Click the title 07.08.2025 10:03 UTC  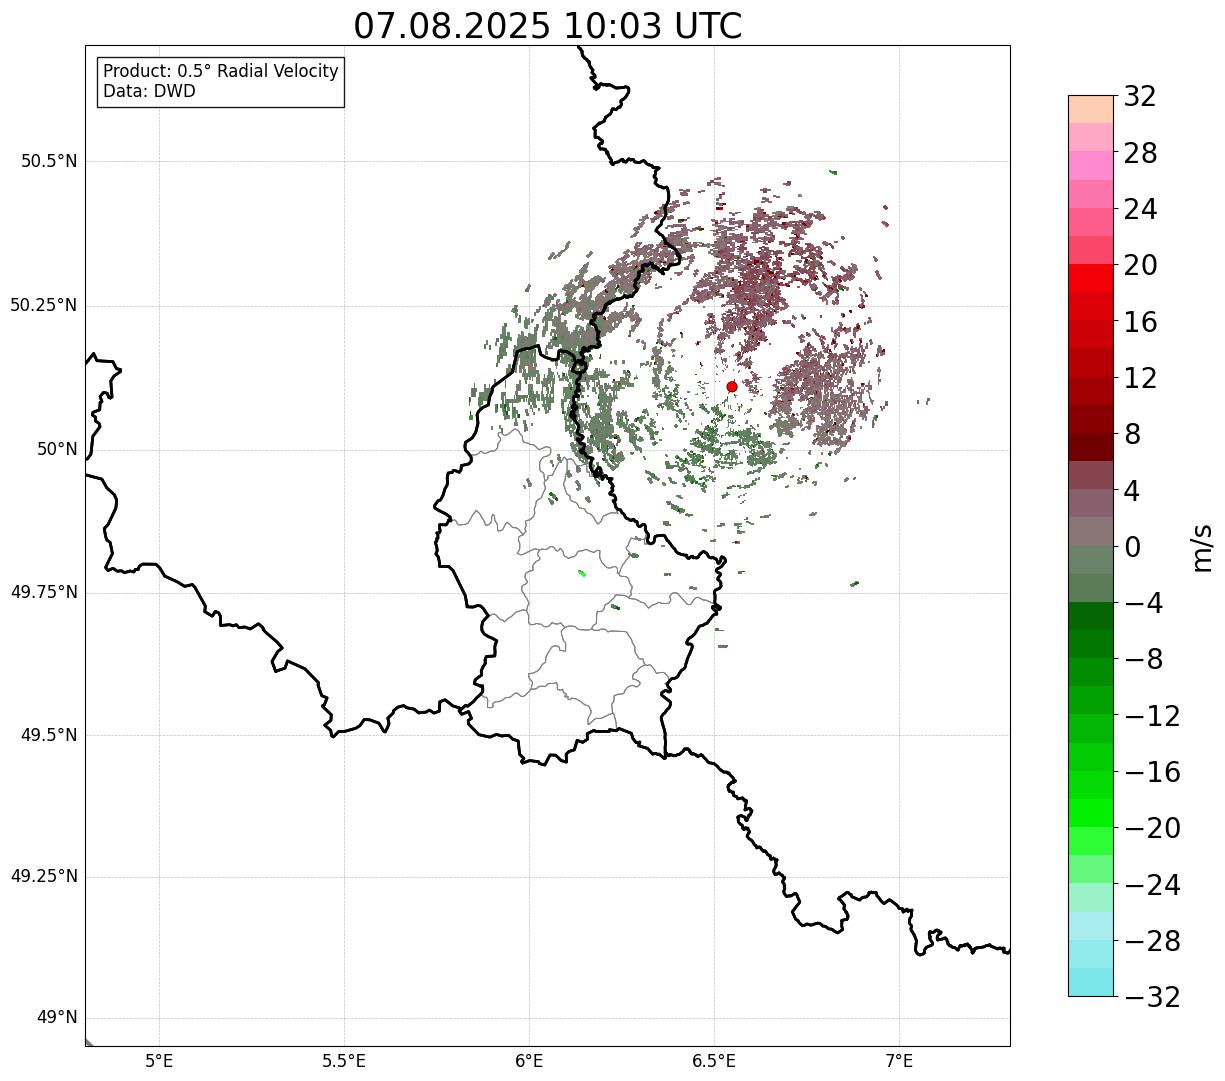548,26
